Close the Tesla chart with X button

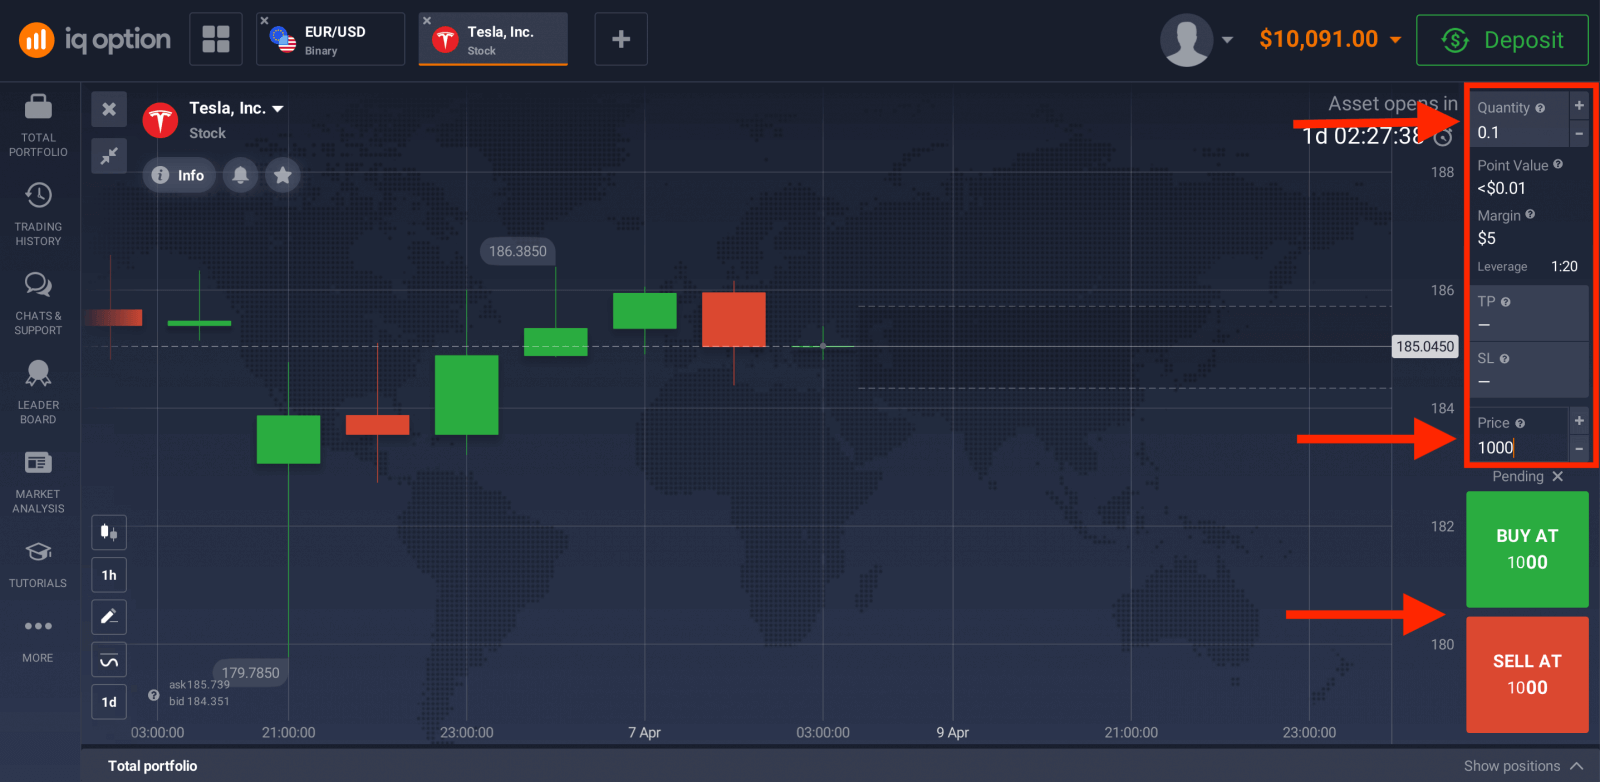click(x=109, y=109)
